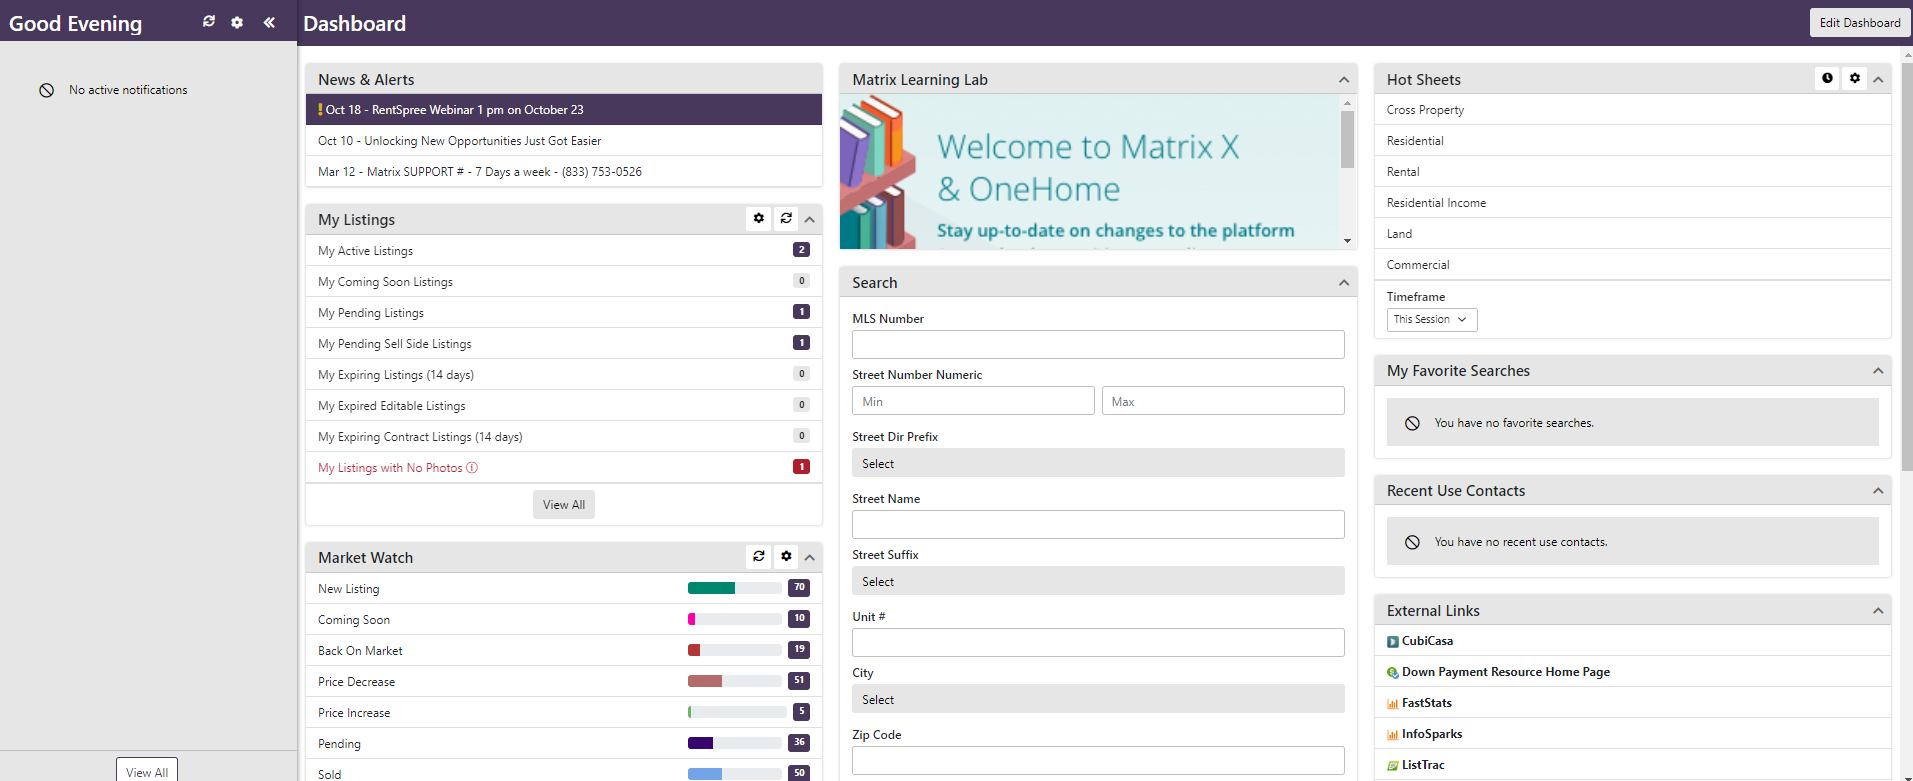Open My Listings settings gear

(759, 218)
